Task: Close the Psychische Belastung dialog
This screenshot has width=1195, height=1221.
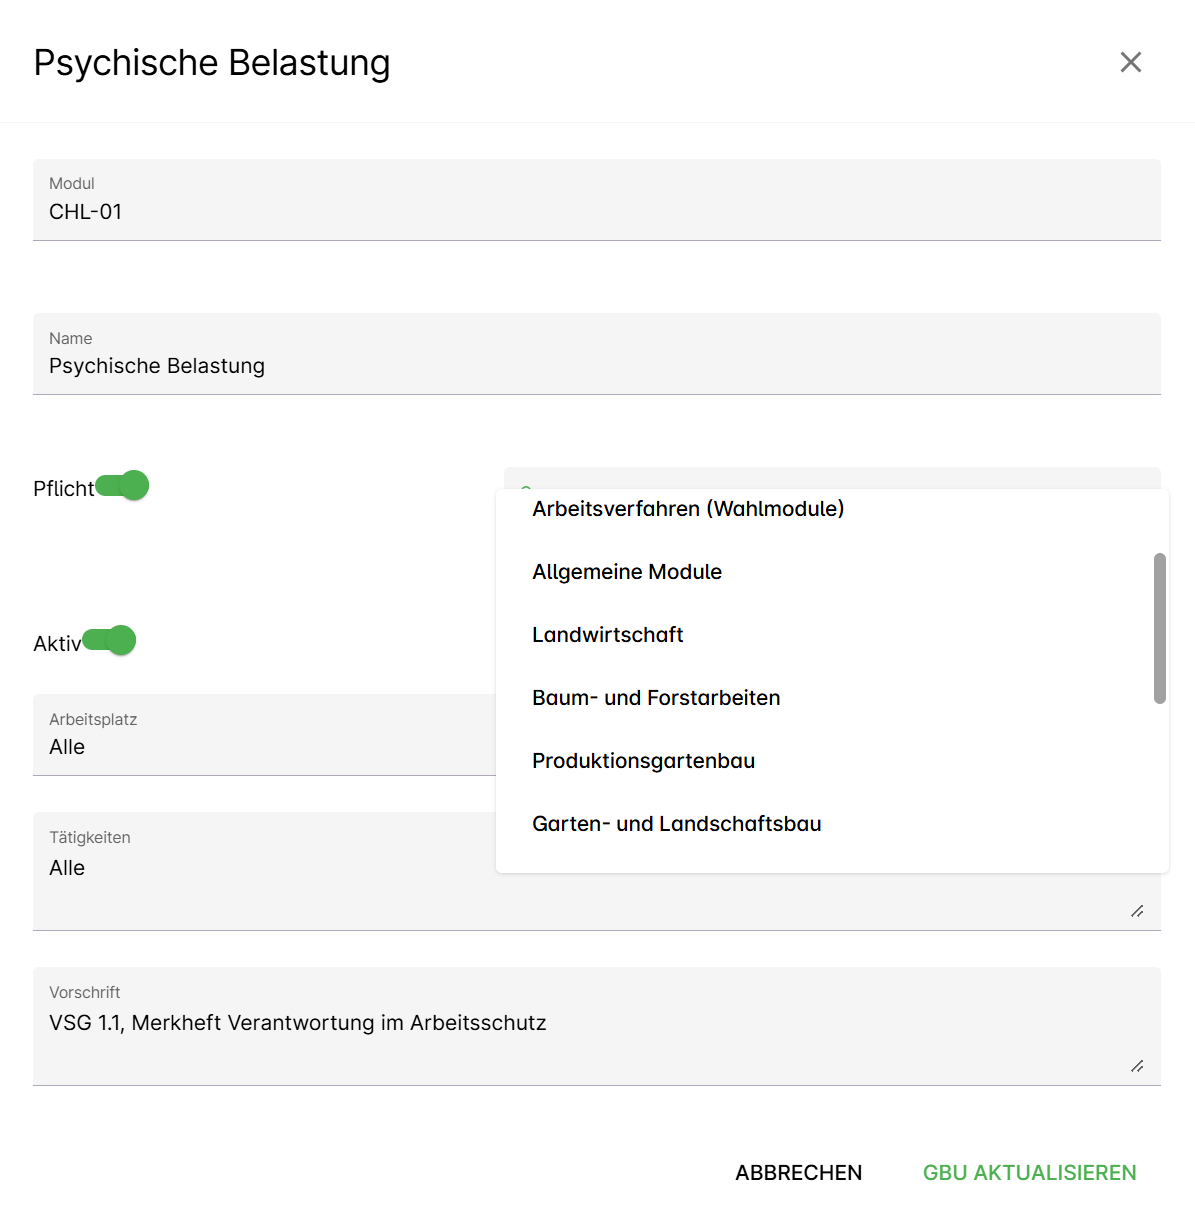Action: point(1130,62)
